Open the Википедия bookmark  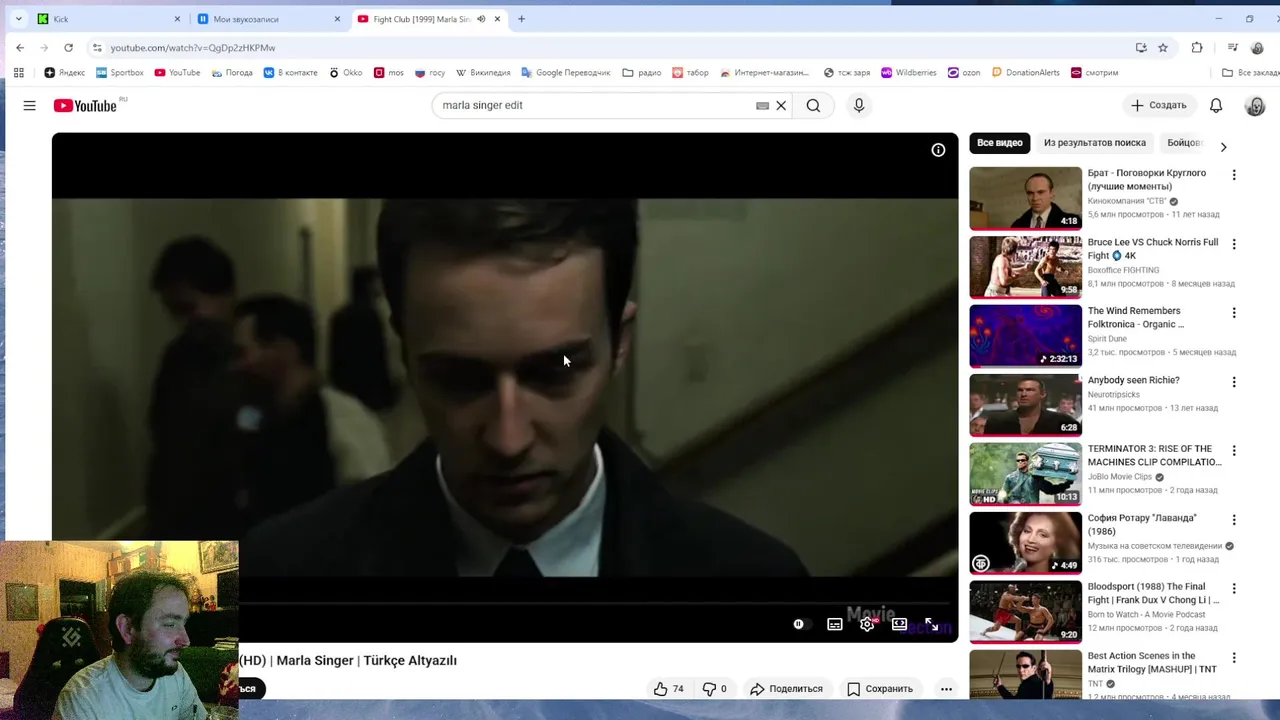coord(483,72)
